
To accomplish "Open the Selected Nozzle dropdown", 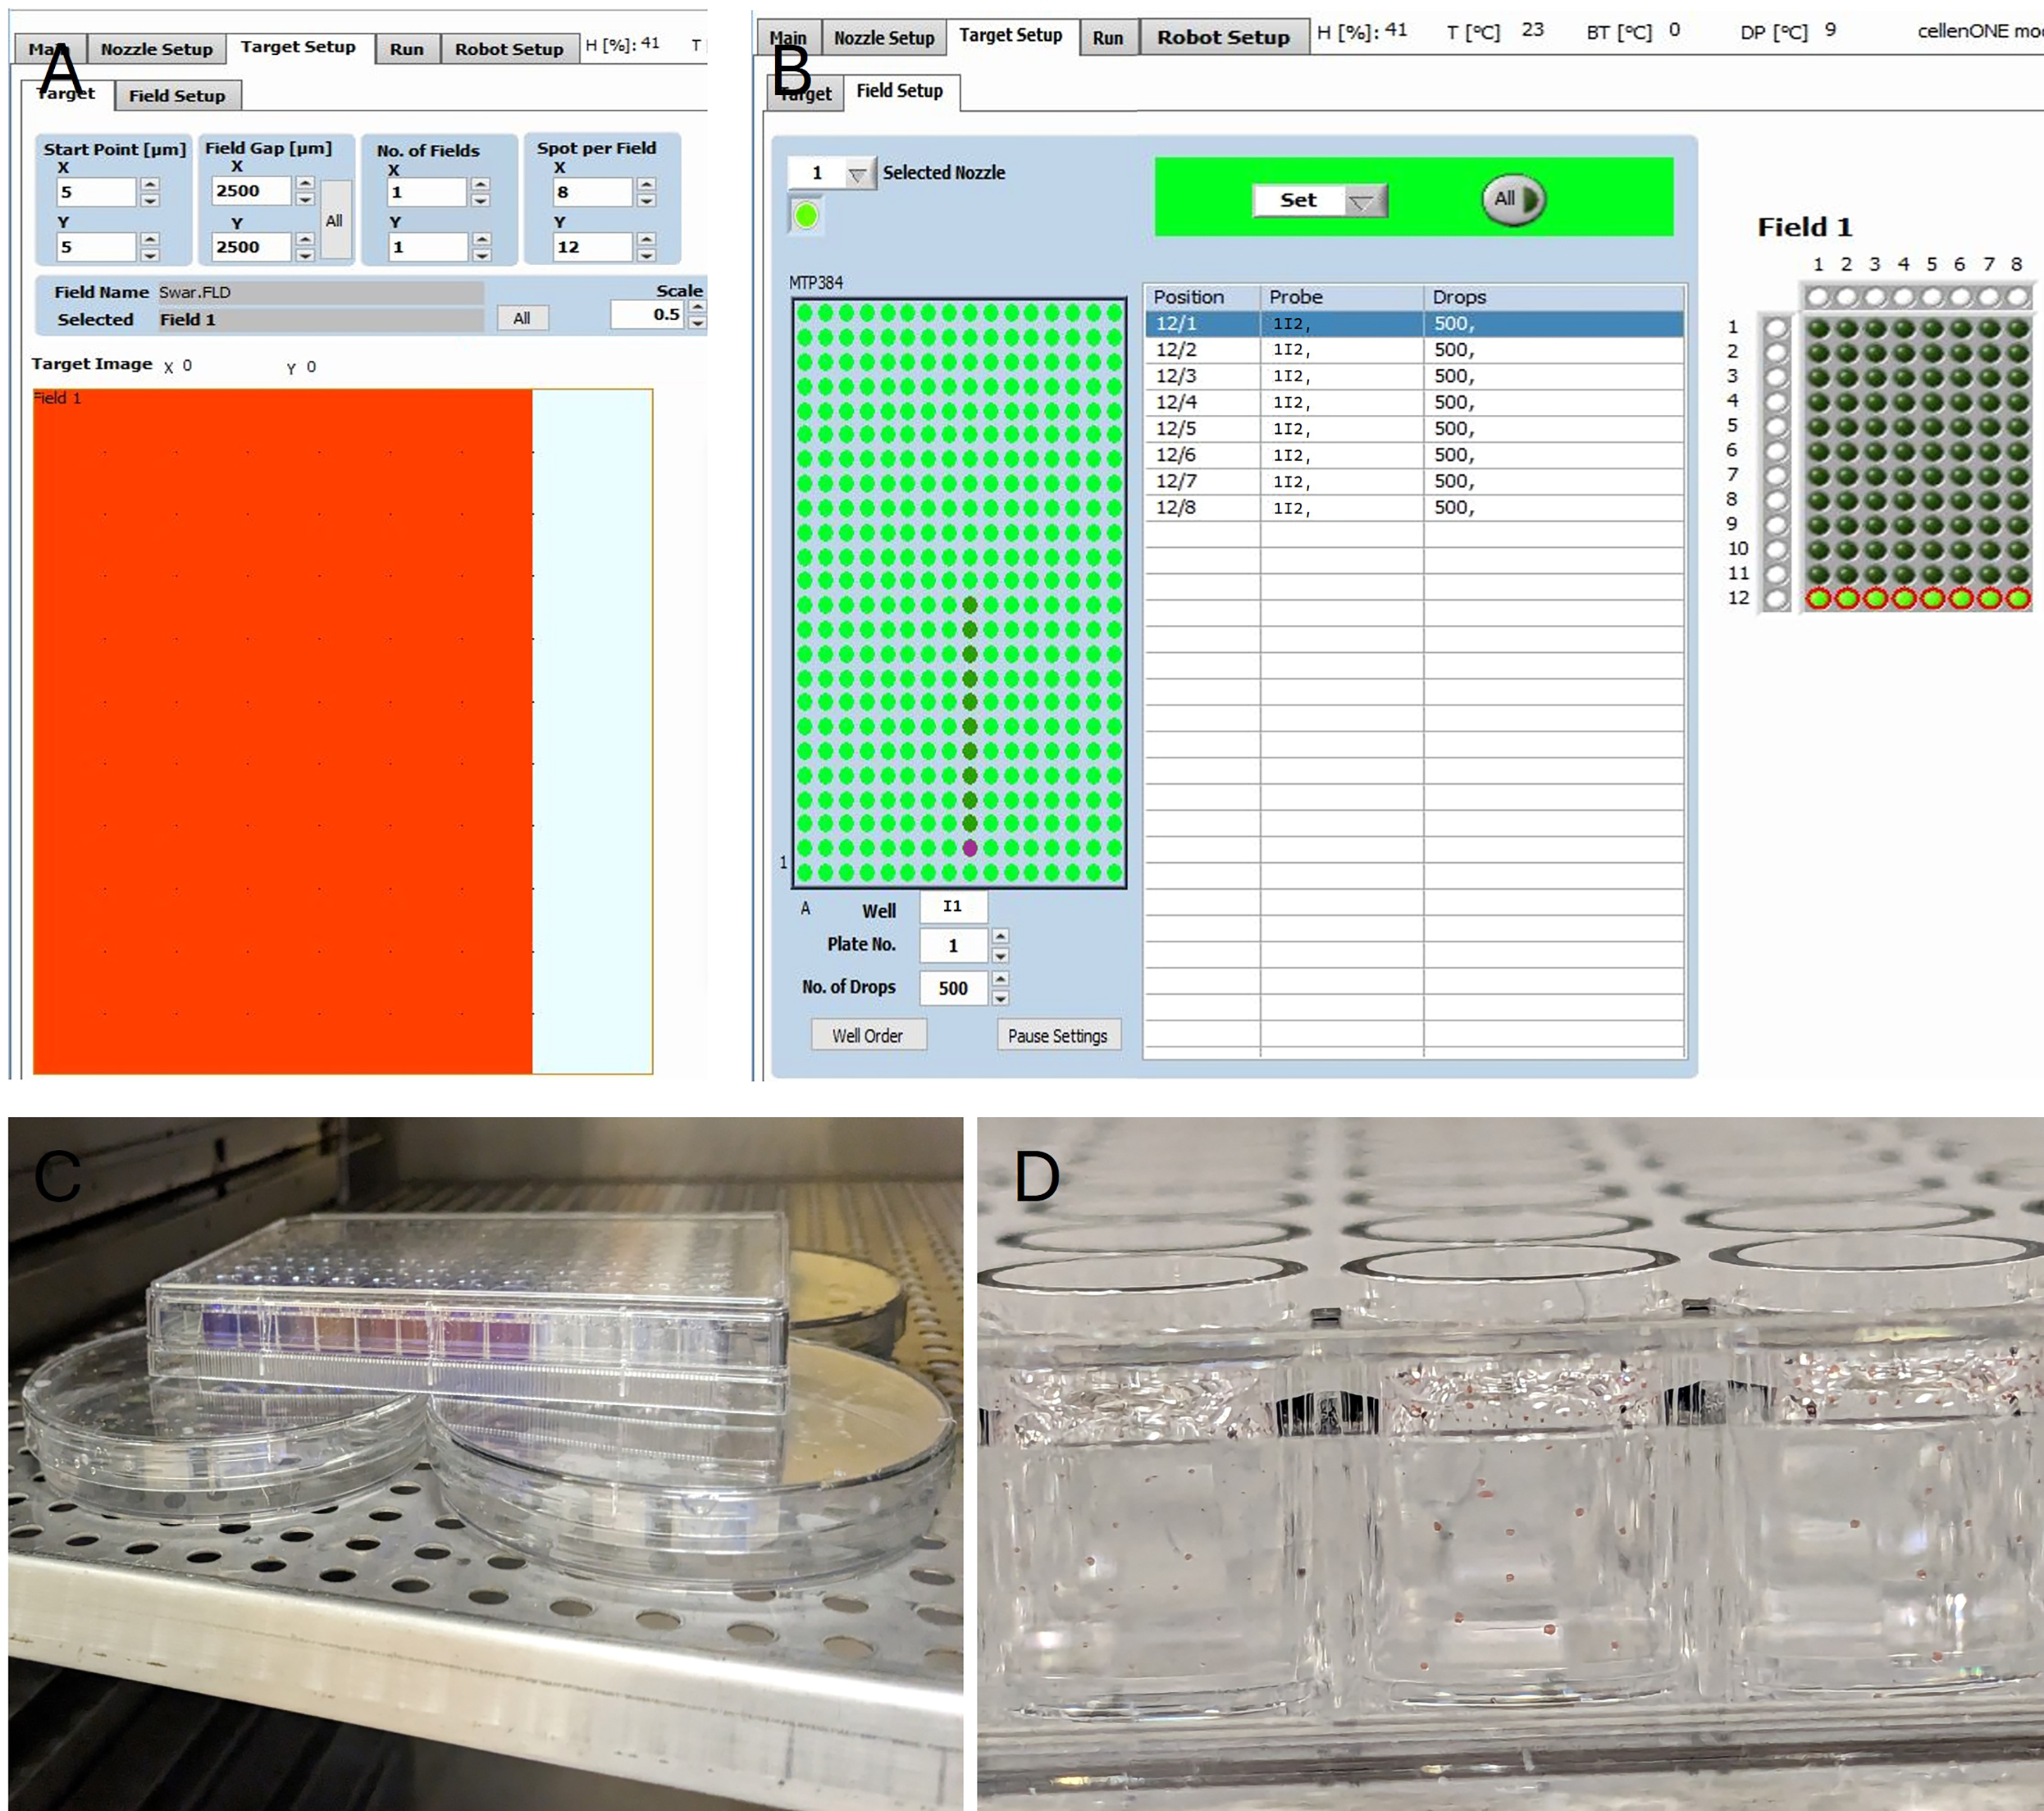I will [x=857, y=174].
